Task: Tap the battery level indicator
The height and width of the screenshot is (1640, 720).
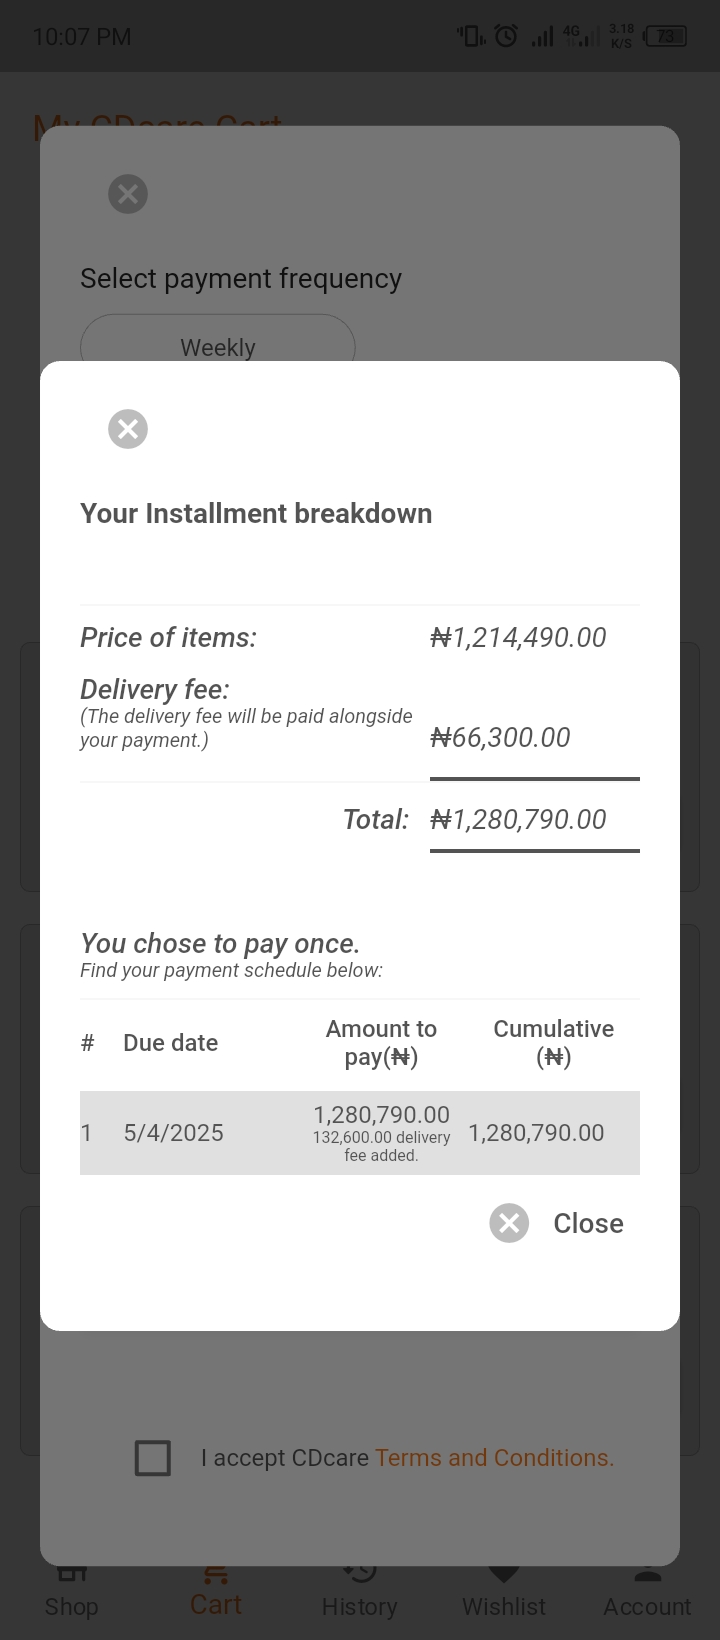Action: (666, 37)
